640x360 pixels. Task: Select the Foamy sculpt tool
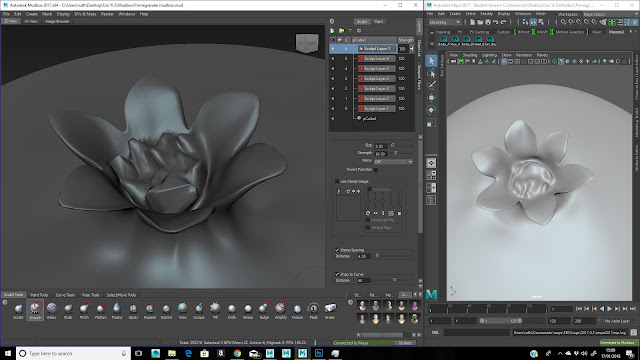tap(117, 311)
